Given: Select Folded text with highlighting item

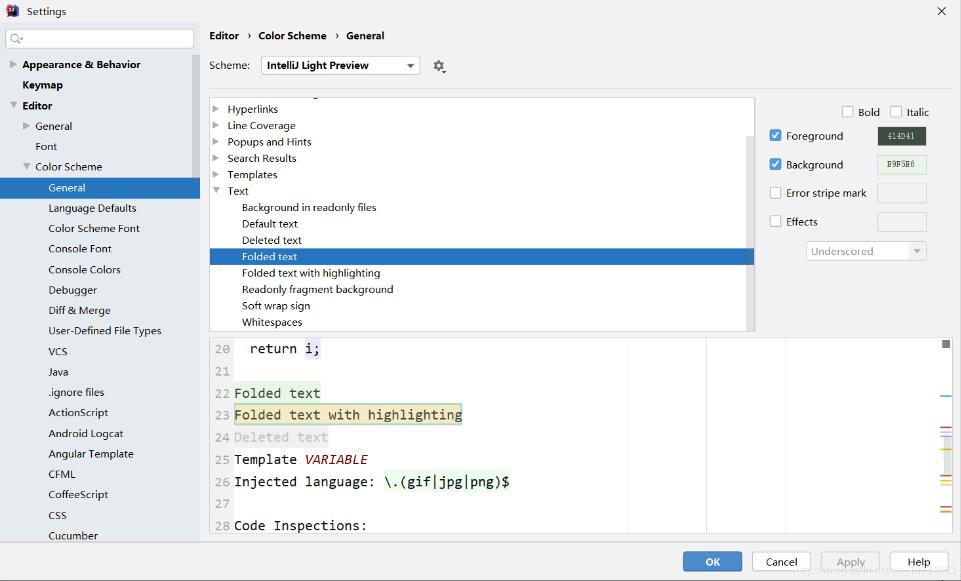Looking at the screenshot, I should [310, 273].
